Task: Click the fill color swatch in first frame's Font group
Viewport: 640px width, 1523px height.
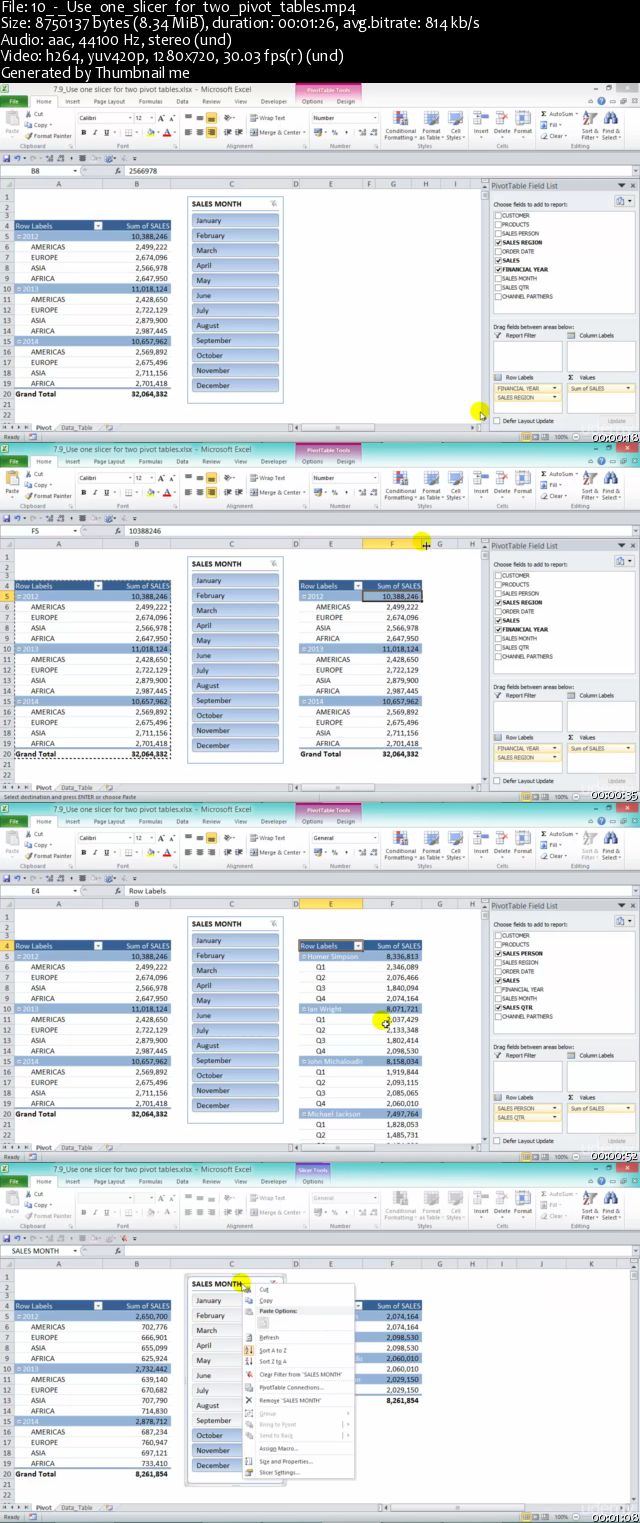Action: [151, 132]
